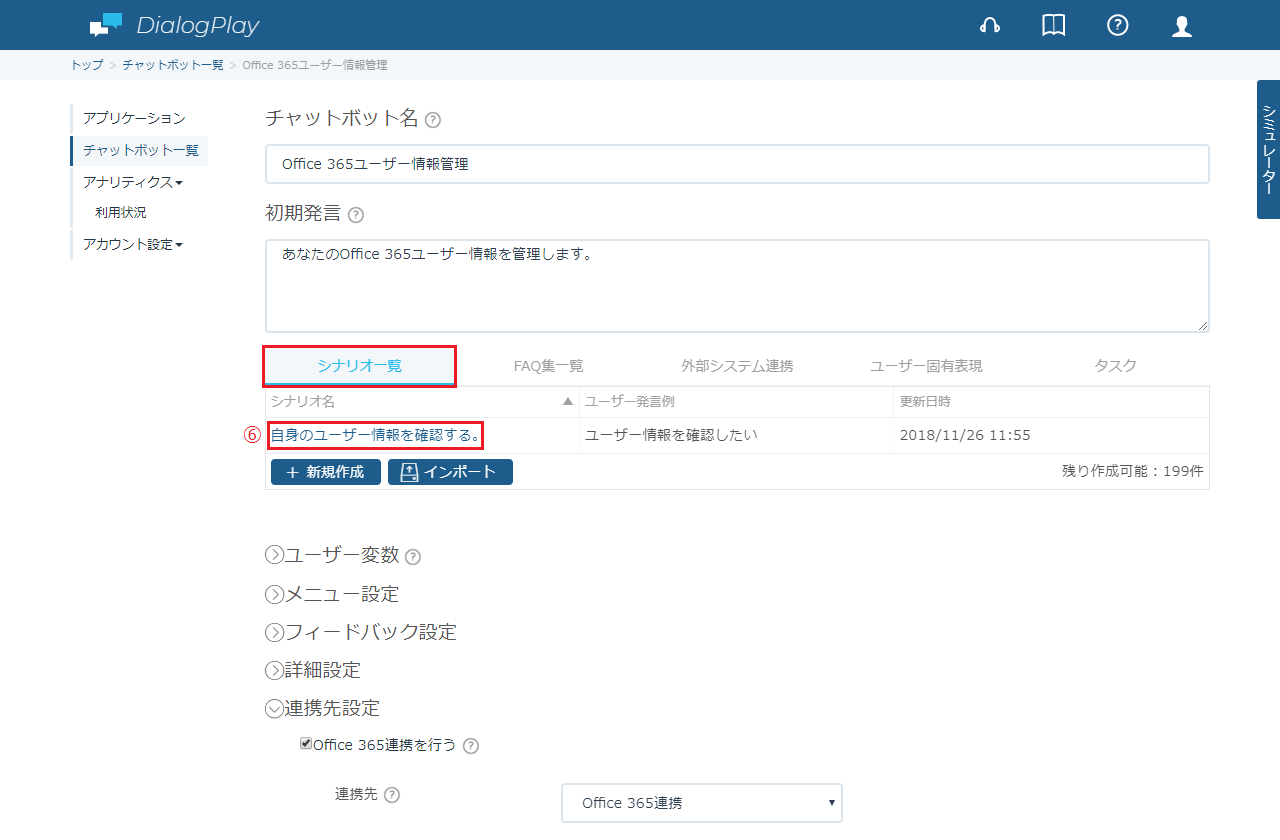Open the user account icon
This screenshot has width=1280, height=840.
[x=1182, y=26]
